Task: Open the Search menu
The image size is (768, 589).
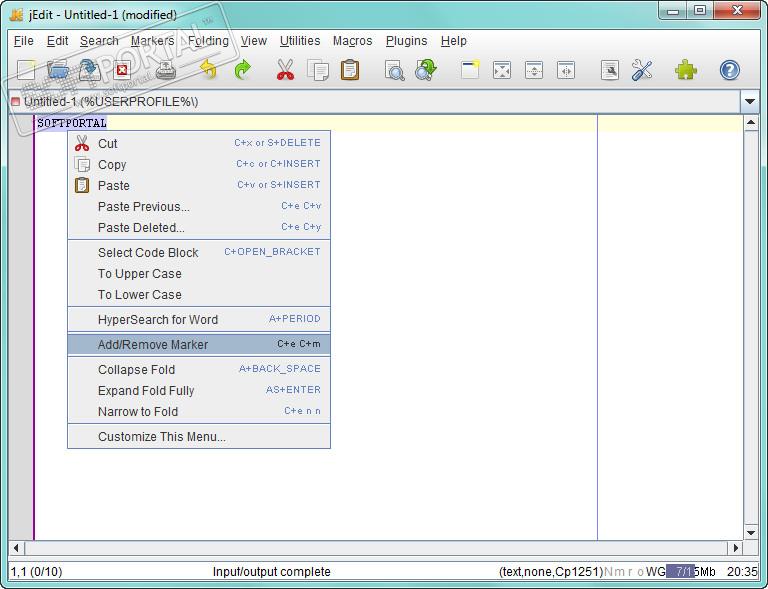Action: click(x=99, y=41)
